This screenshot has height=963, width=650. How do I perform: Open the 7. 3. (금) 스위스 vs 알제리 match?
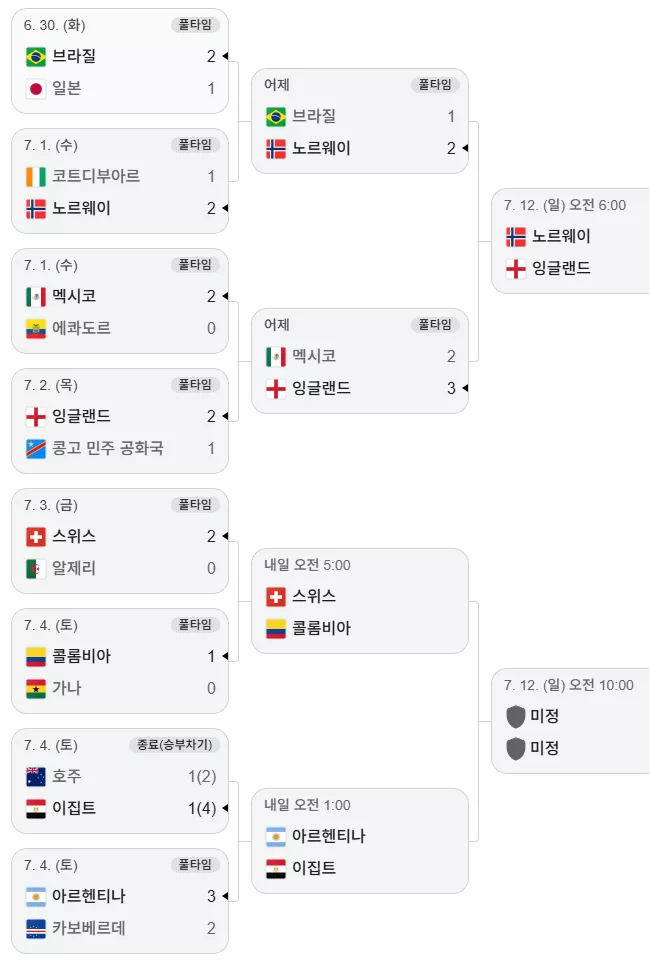coord(120,541)
